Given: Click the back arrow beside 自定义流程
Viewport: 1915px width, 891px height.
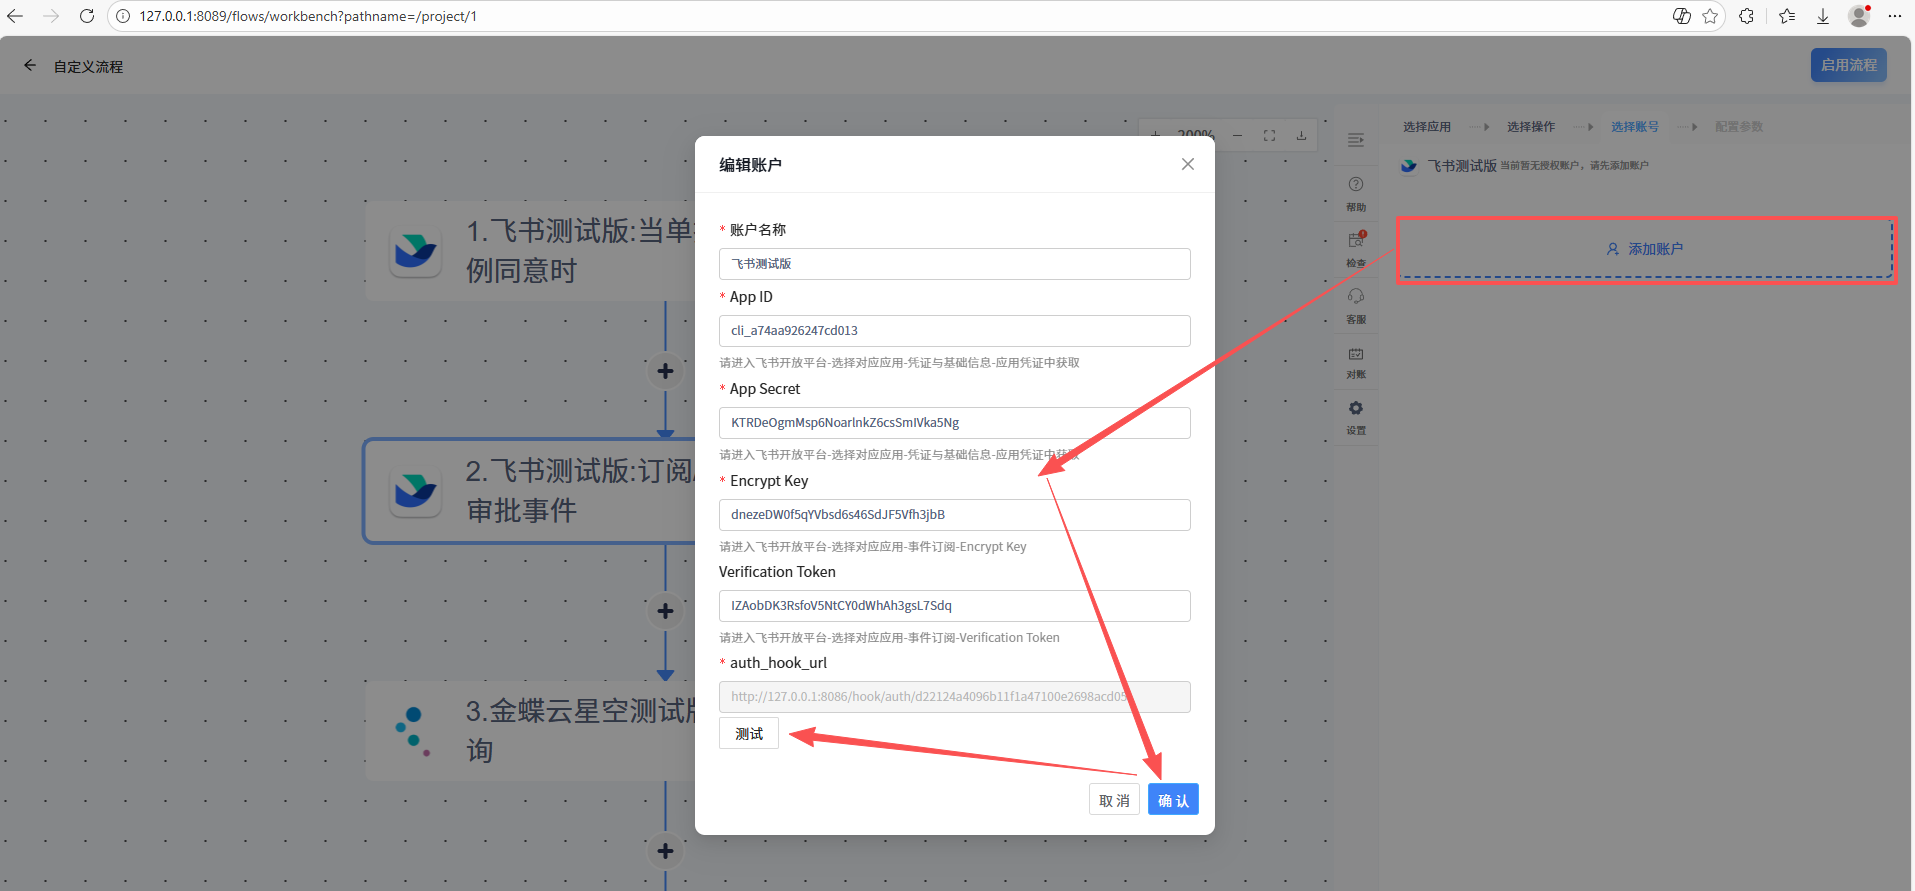Looking at the screenshot, I should 30,66.
